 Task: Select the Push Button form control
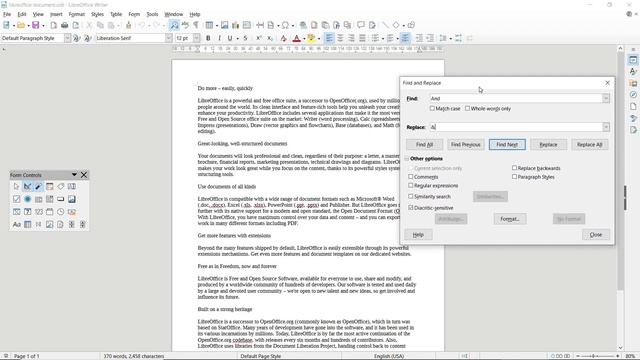[60, 199]
